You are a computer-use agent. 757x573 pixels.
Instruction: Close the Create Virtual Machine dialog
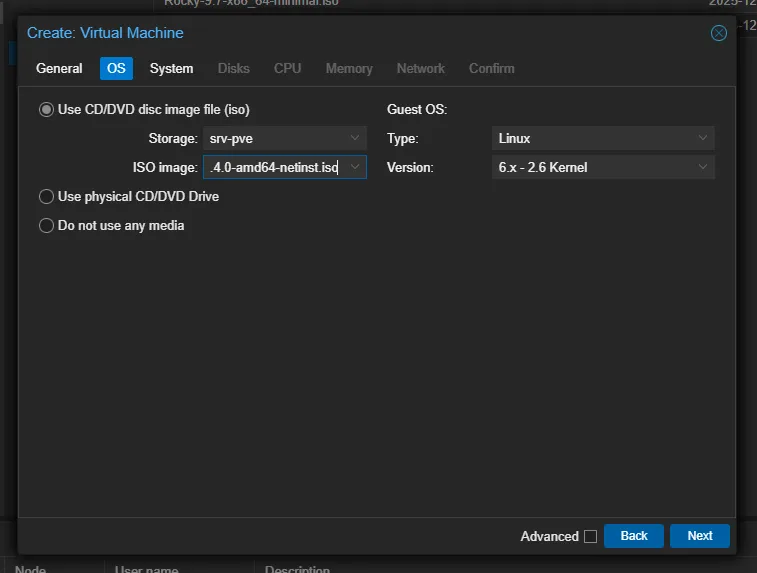718,33
